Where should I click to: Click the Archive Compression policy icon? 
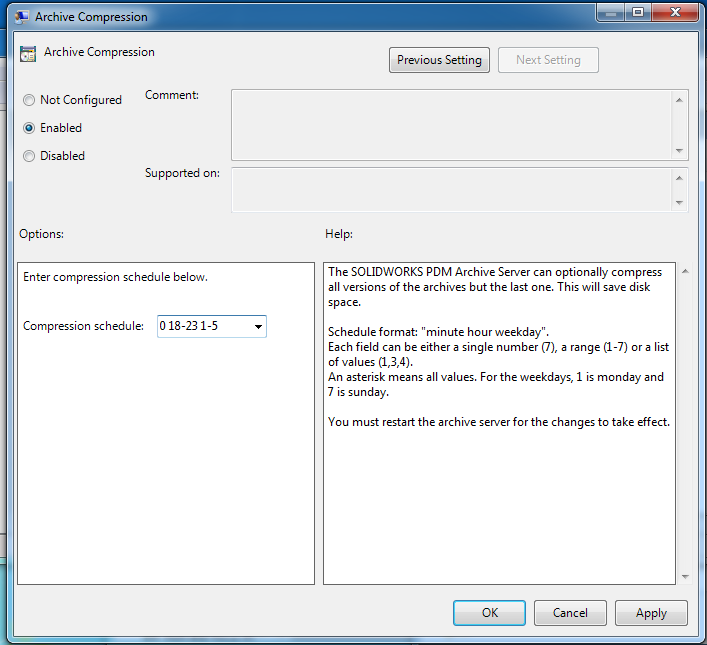pyautogui.click(x=29, y=54)
